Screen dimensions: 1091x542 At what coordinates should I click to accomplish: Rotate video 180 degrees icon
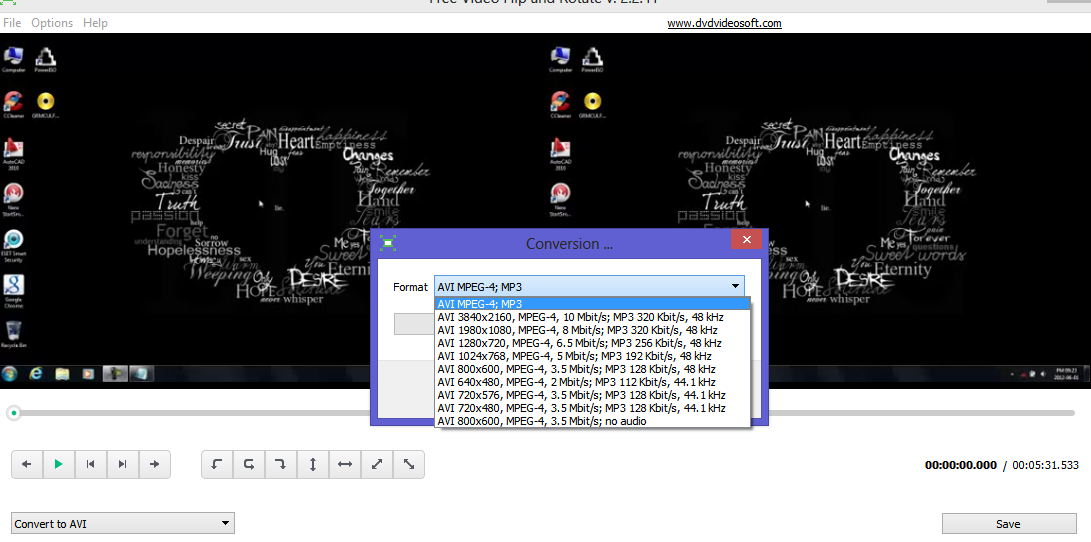tap(249, 465)
